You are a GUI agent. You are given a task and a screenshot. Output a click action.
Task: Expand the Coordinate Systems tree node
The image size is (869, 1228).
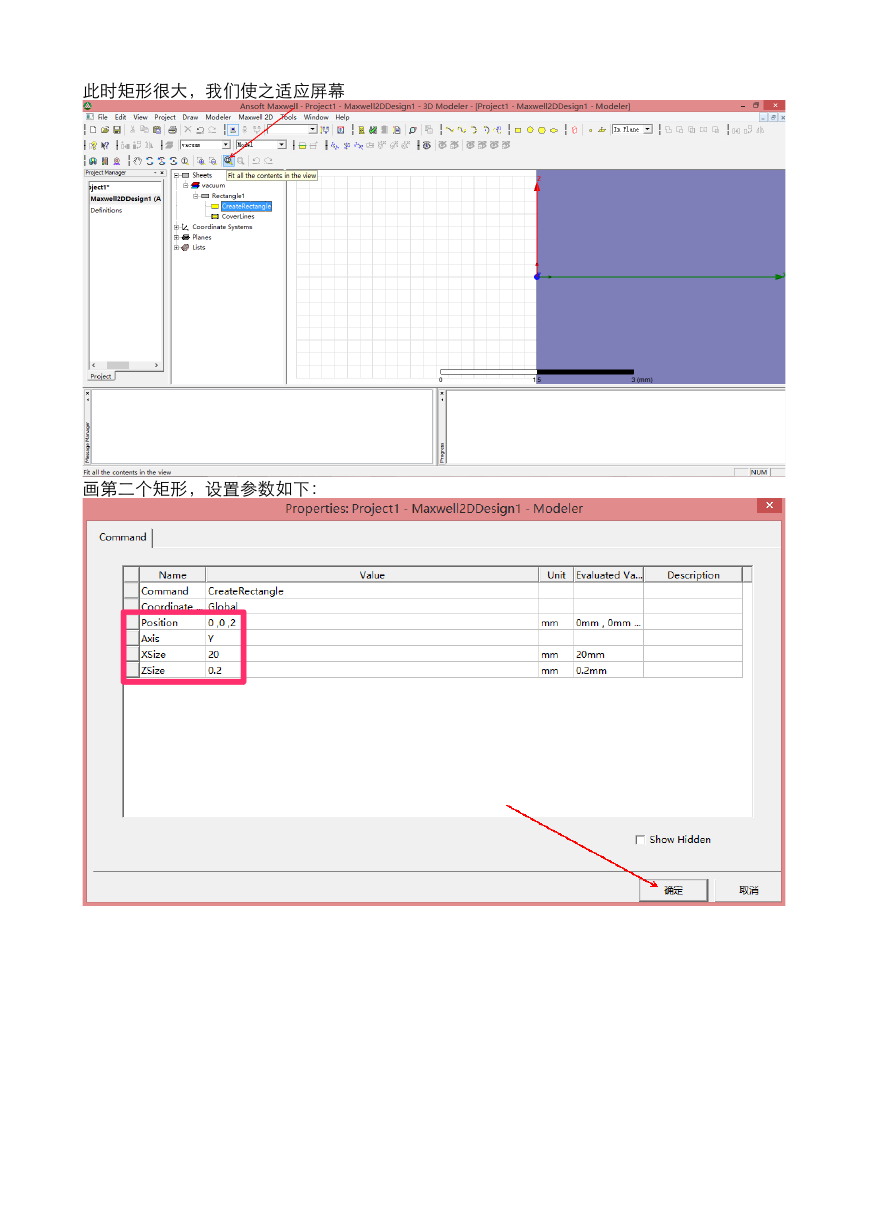(x=176, y=227)
